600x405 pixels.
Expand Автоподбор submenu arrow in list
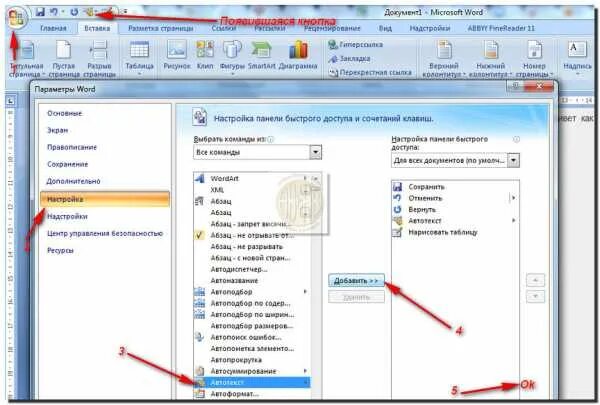[x=305, y=292]
